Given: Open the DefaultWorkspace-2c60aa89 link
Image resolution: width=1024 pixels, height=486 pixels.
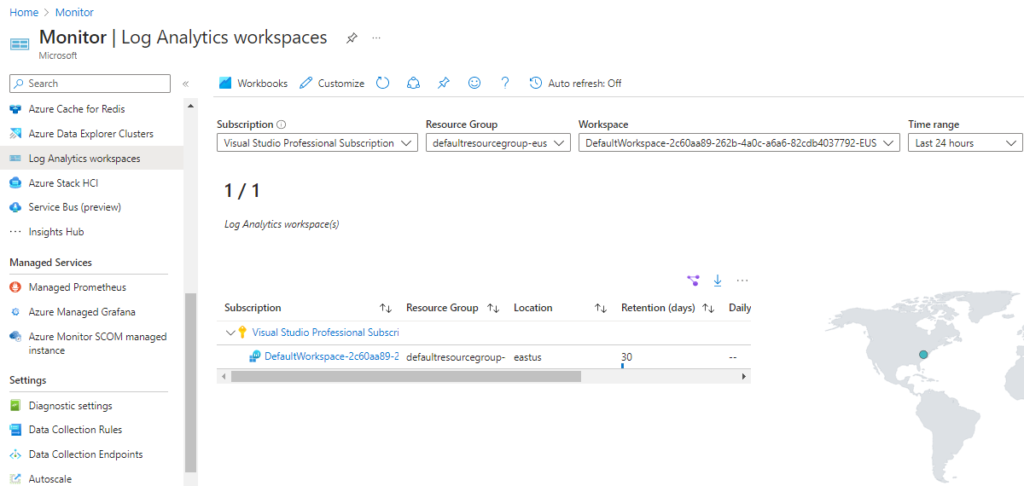Looking at the screenshot, I should point(331,357).
